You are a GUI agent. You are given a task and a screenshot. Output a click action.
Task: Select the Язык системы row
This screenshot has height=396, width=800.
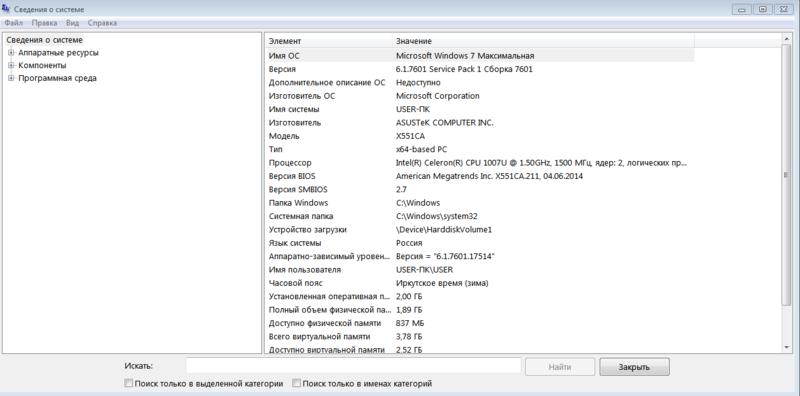click(x=480, y=243)
